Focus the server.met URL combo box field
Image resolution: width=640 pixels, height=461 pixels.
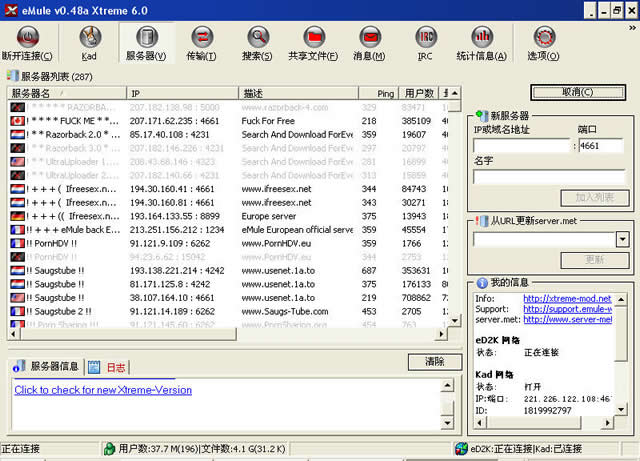544,239
